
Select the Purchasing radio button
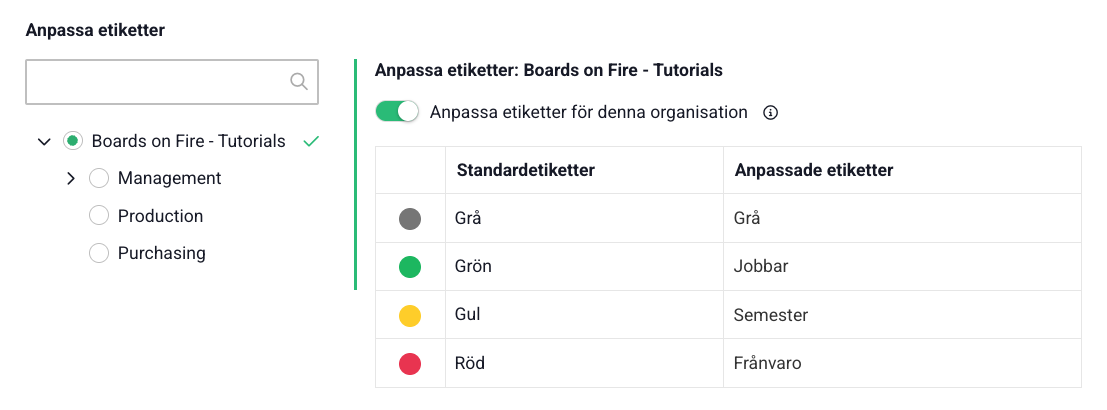tap(98, 253)
